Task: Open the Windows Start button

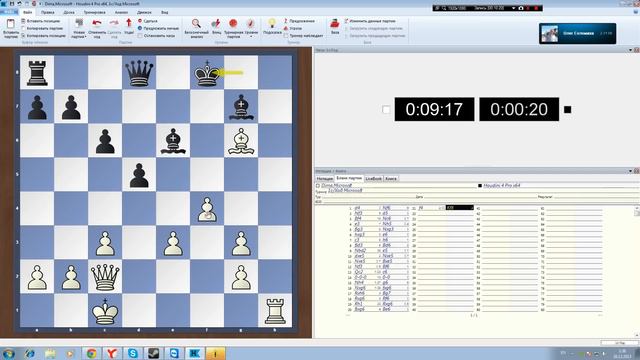Action: (x=8, y=353)
